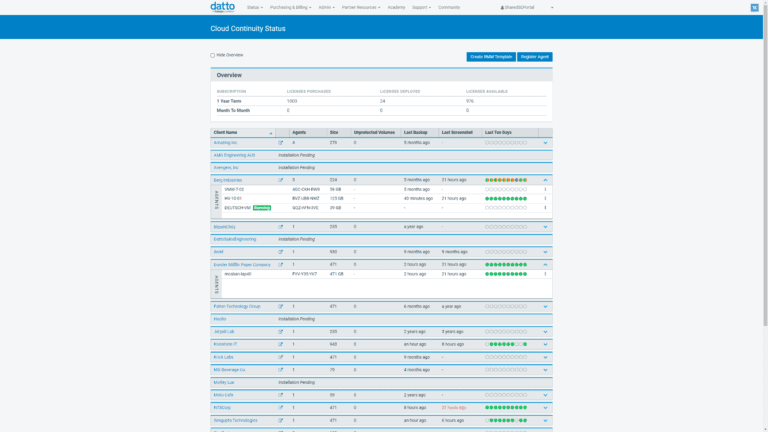Image resolution: width=768 pixels, height=432 pixels.
Task: Open options menu for HV-10-01 agent
Action: pos(545,199)
